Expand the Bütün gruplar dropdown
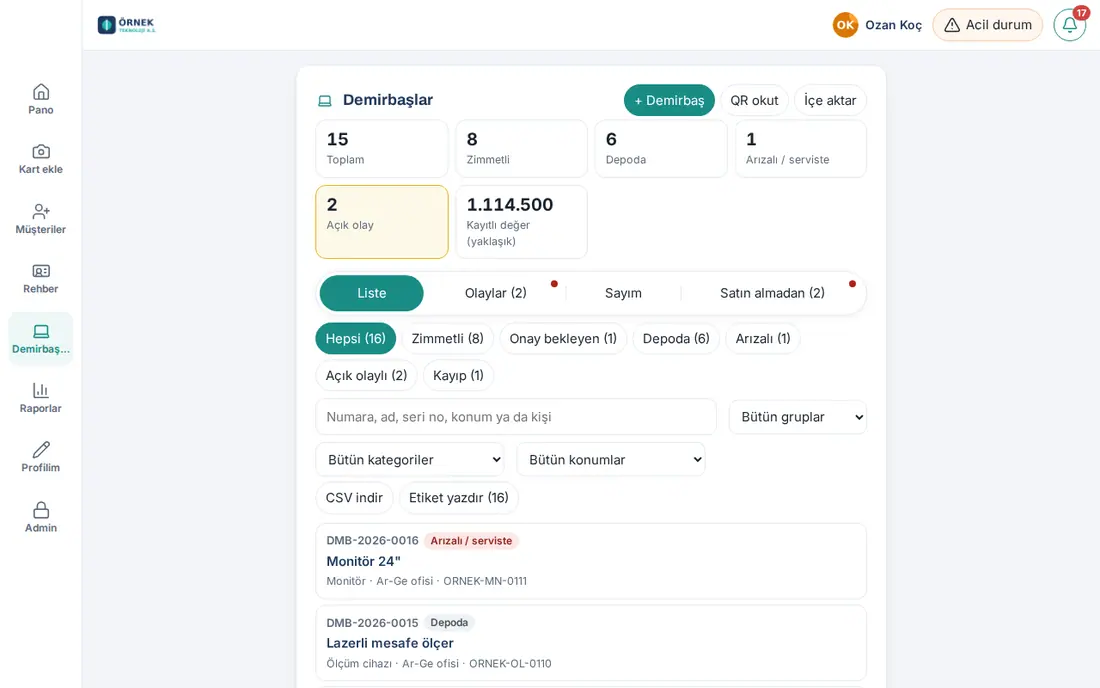Image resolution: width=1100 pixels, height=688 pixels. 798,417
